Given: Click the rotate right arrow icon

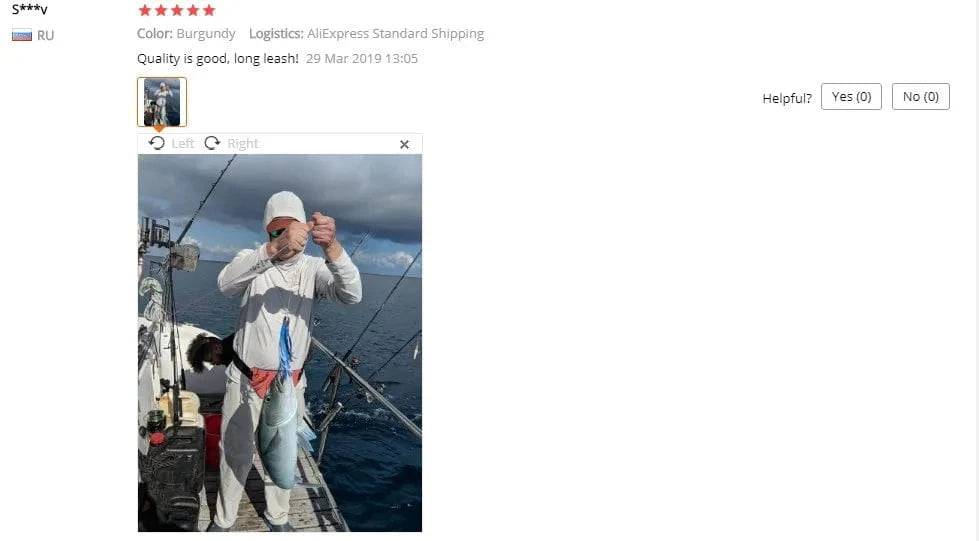Looking at the screenshot, I should (x=212, y=143).
